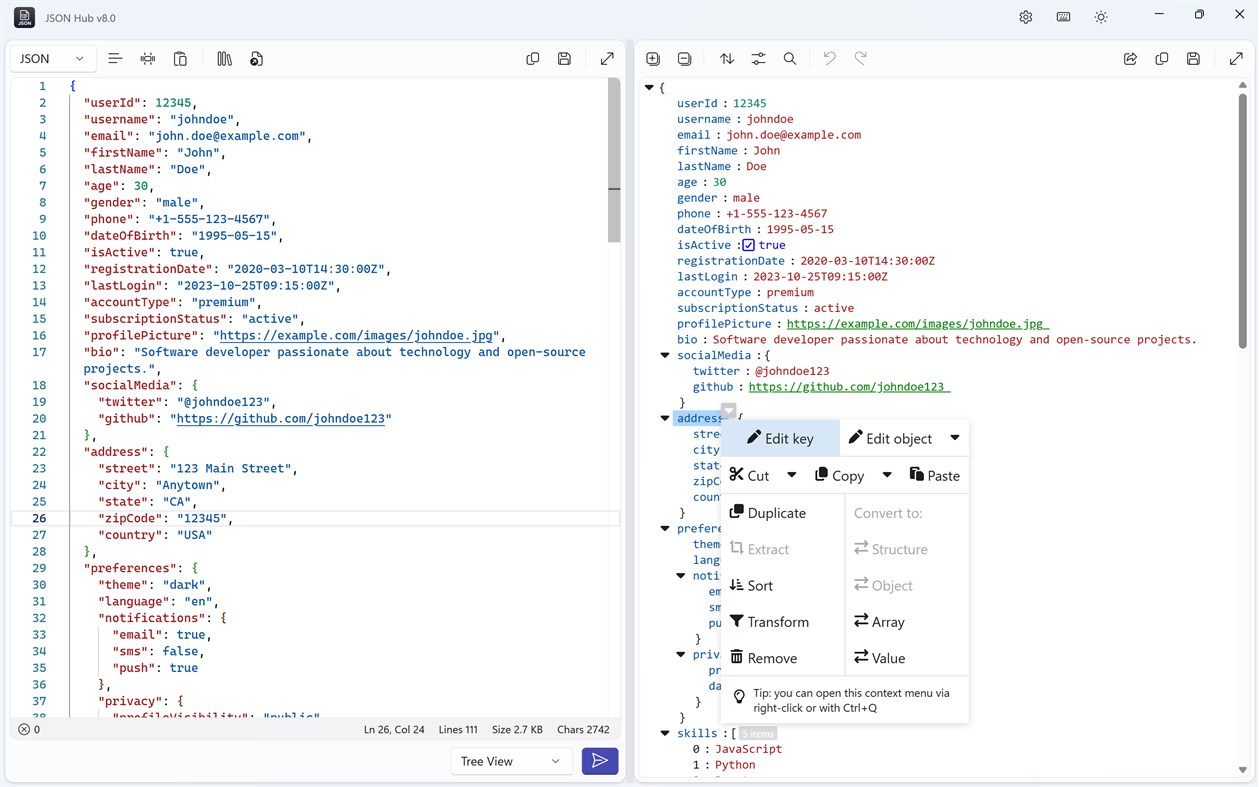
Task: Open the Edit object dropdown arrow
Action: point(955,438)
